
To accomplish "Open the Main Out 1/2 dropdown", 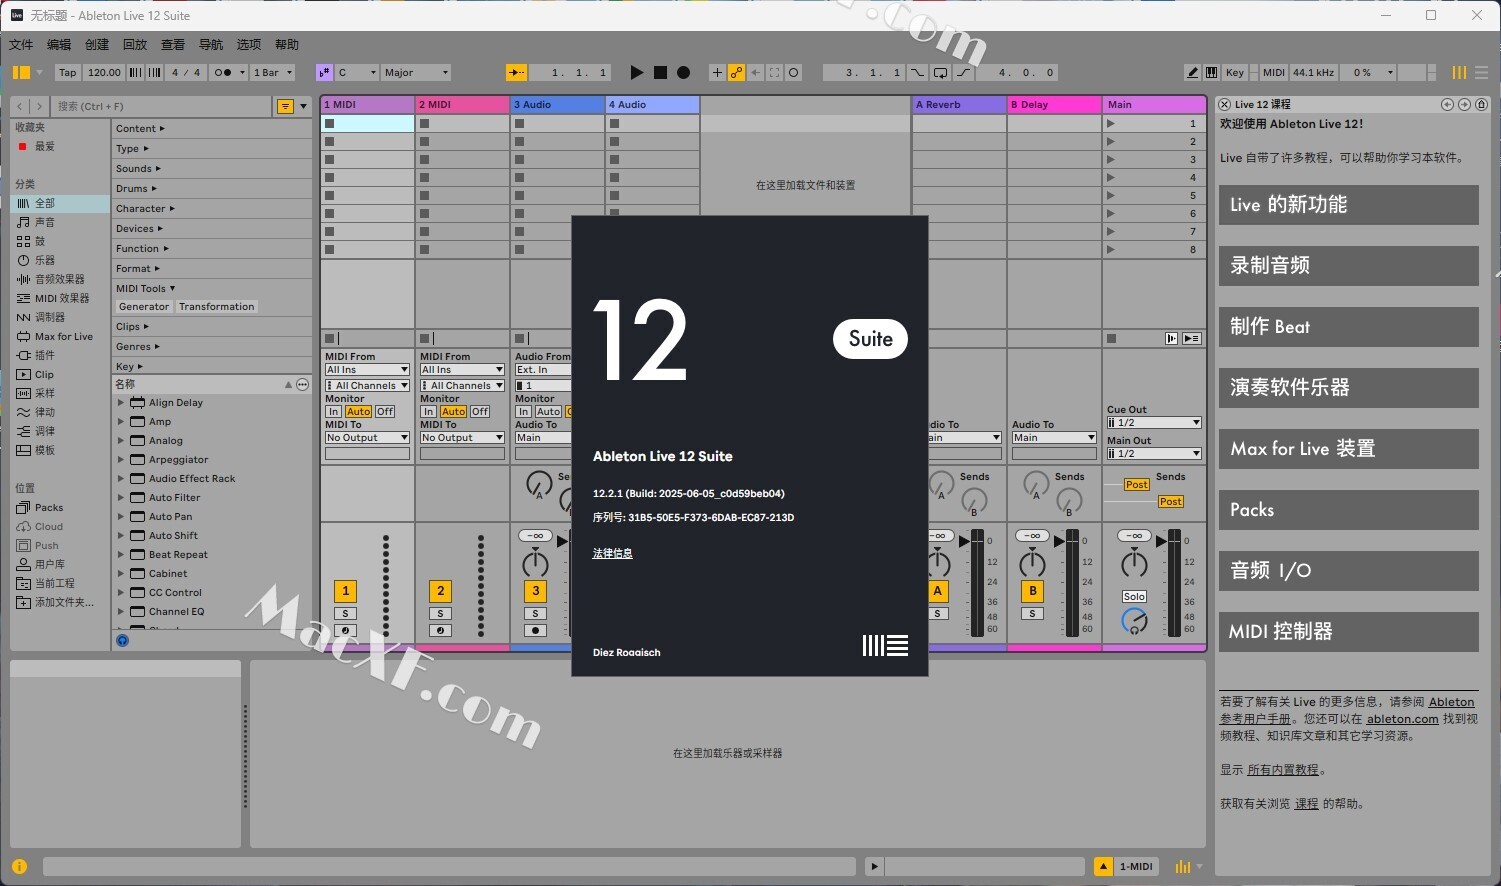I will coord(1154,454).
